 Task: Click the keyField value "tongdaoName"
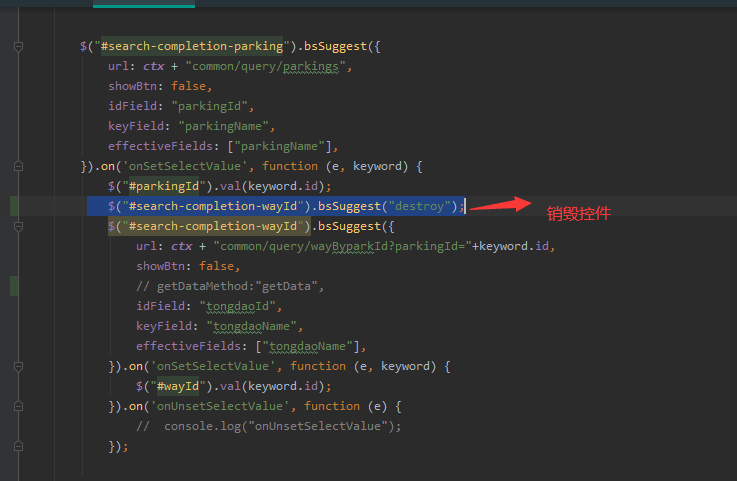[x=251, y=326]
